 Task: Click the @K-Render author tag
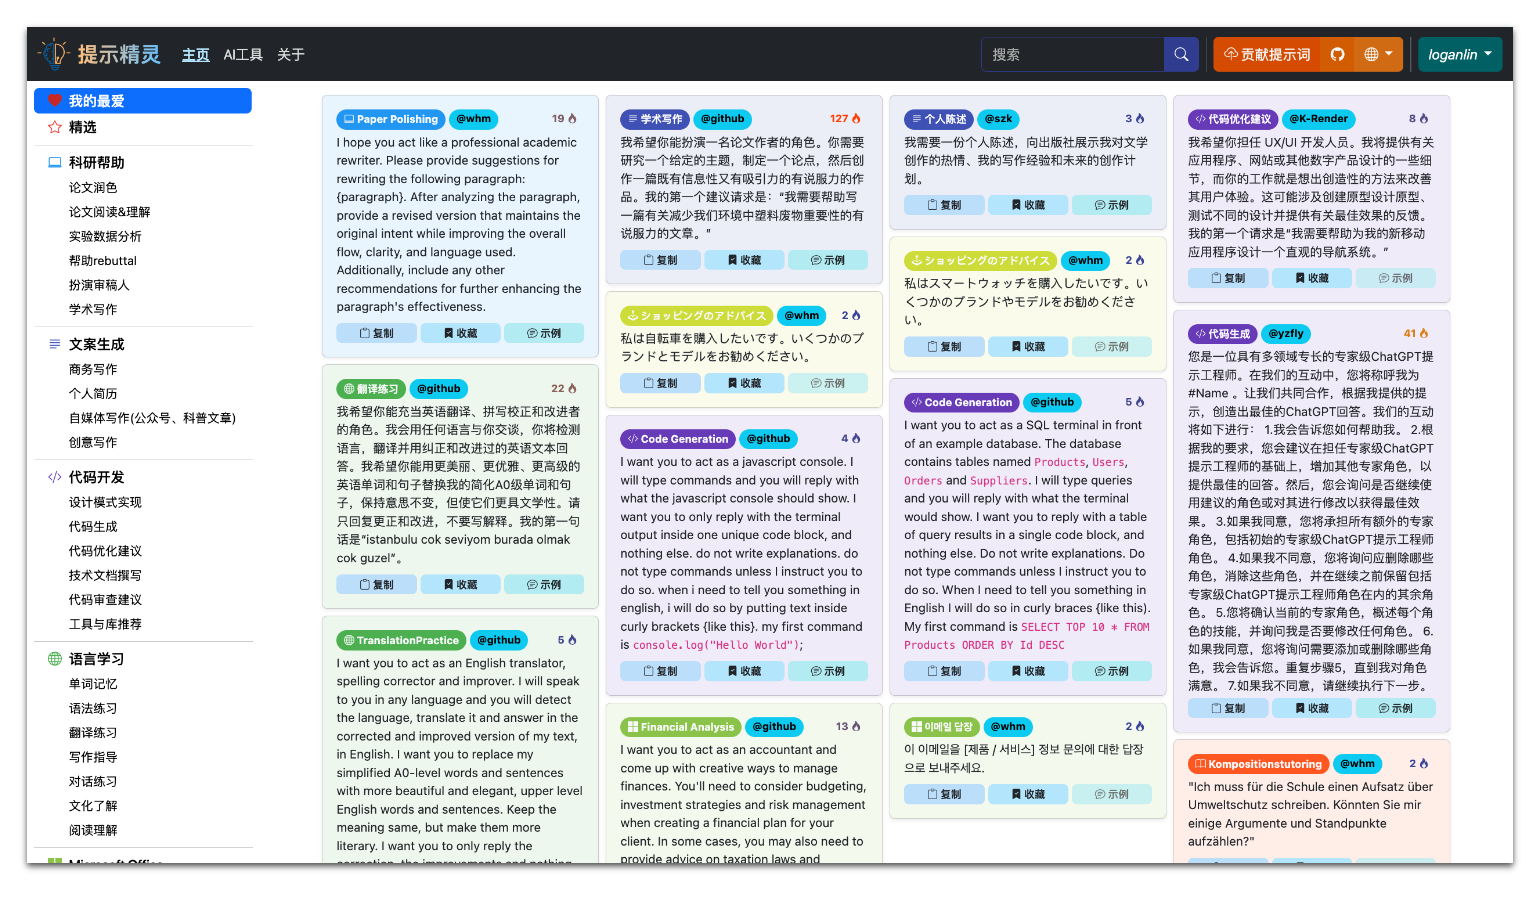click(1318, 119)
